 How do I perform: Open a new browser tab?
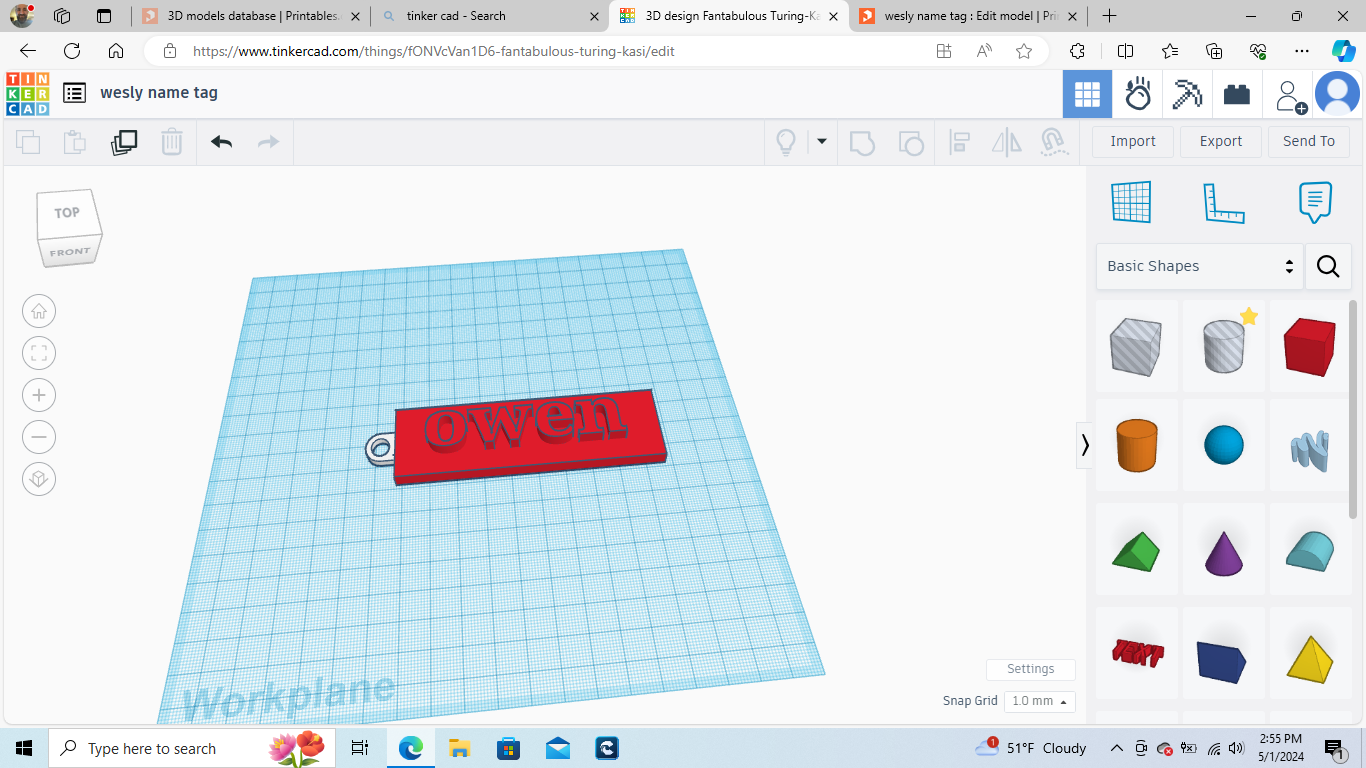(x=1109, y=16)
